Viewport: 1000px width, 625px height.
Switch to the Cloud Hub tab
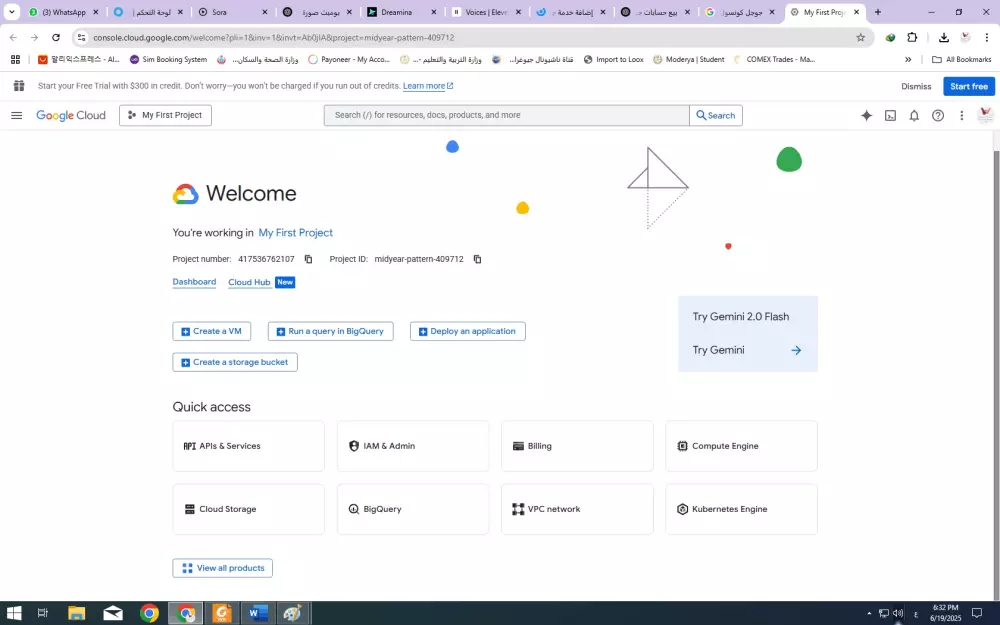pyautogui.click(x=249, y=281)
